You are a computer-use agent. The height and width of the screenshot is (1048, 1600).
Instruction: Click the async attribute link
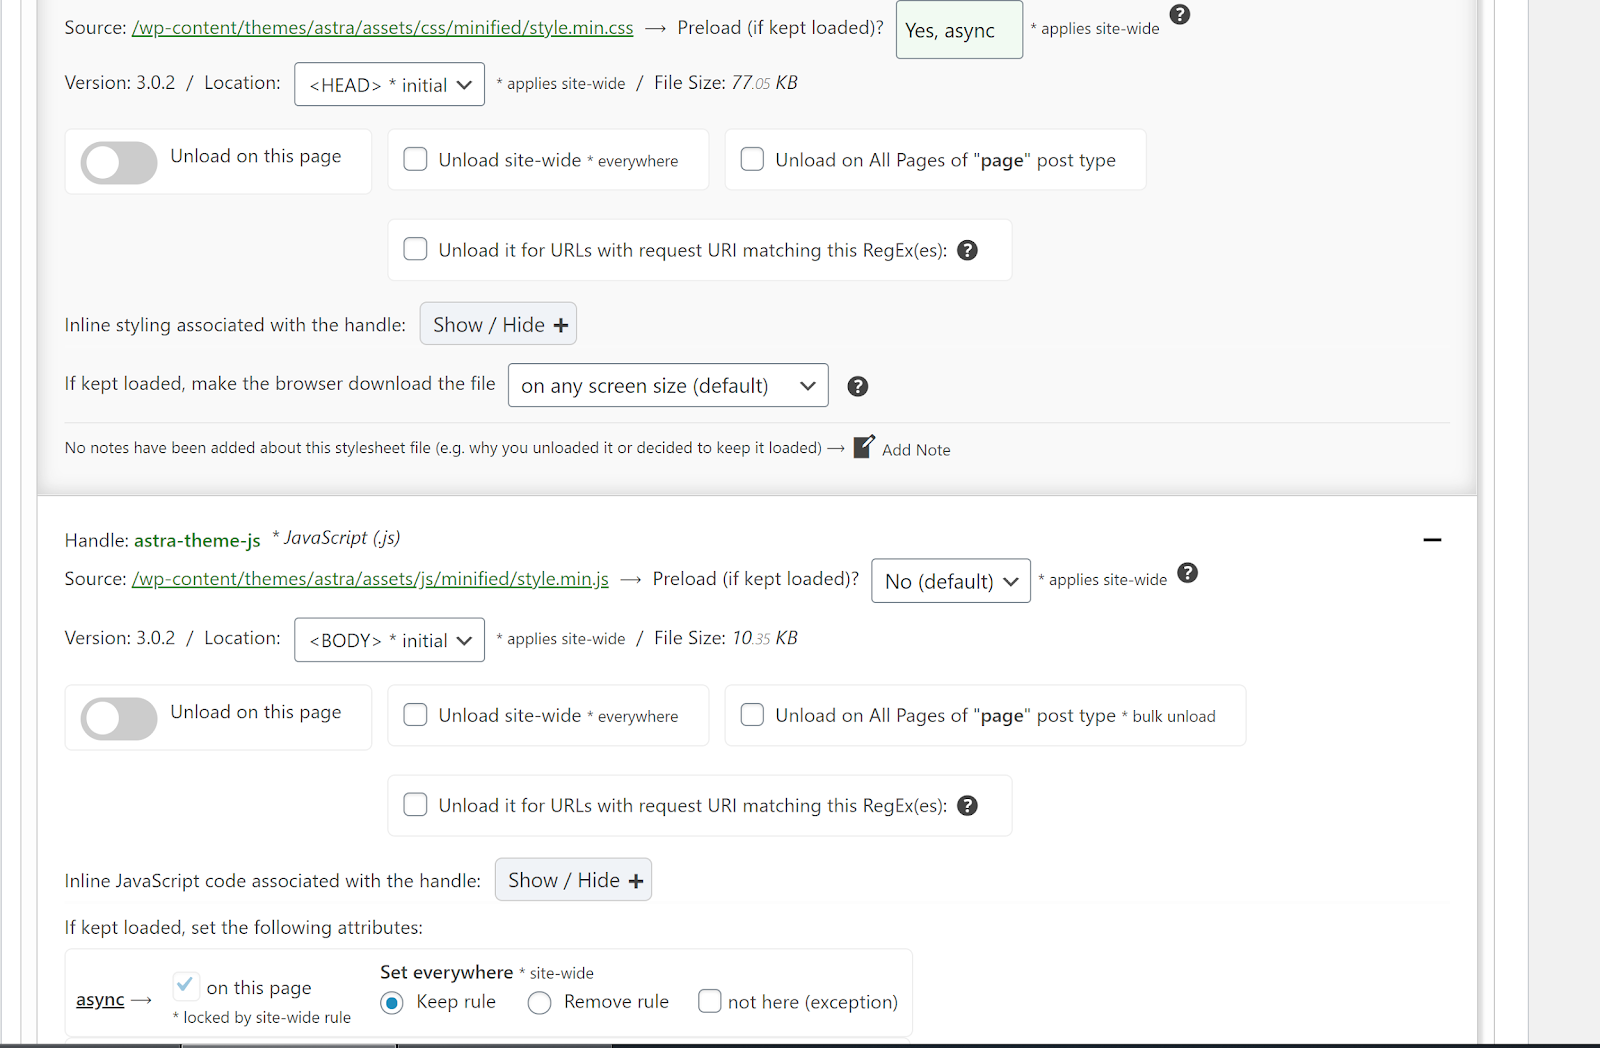coord(100,1000)
